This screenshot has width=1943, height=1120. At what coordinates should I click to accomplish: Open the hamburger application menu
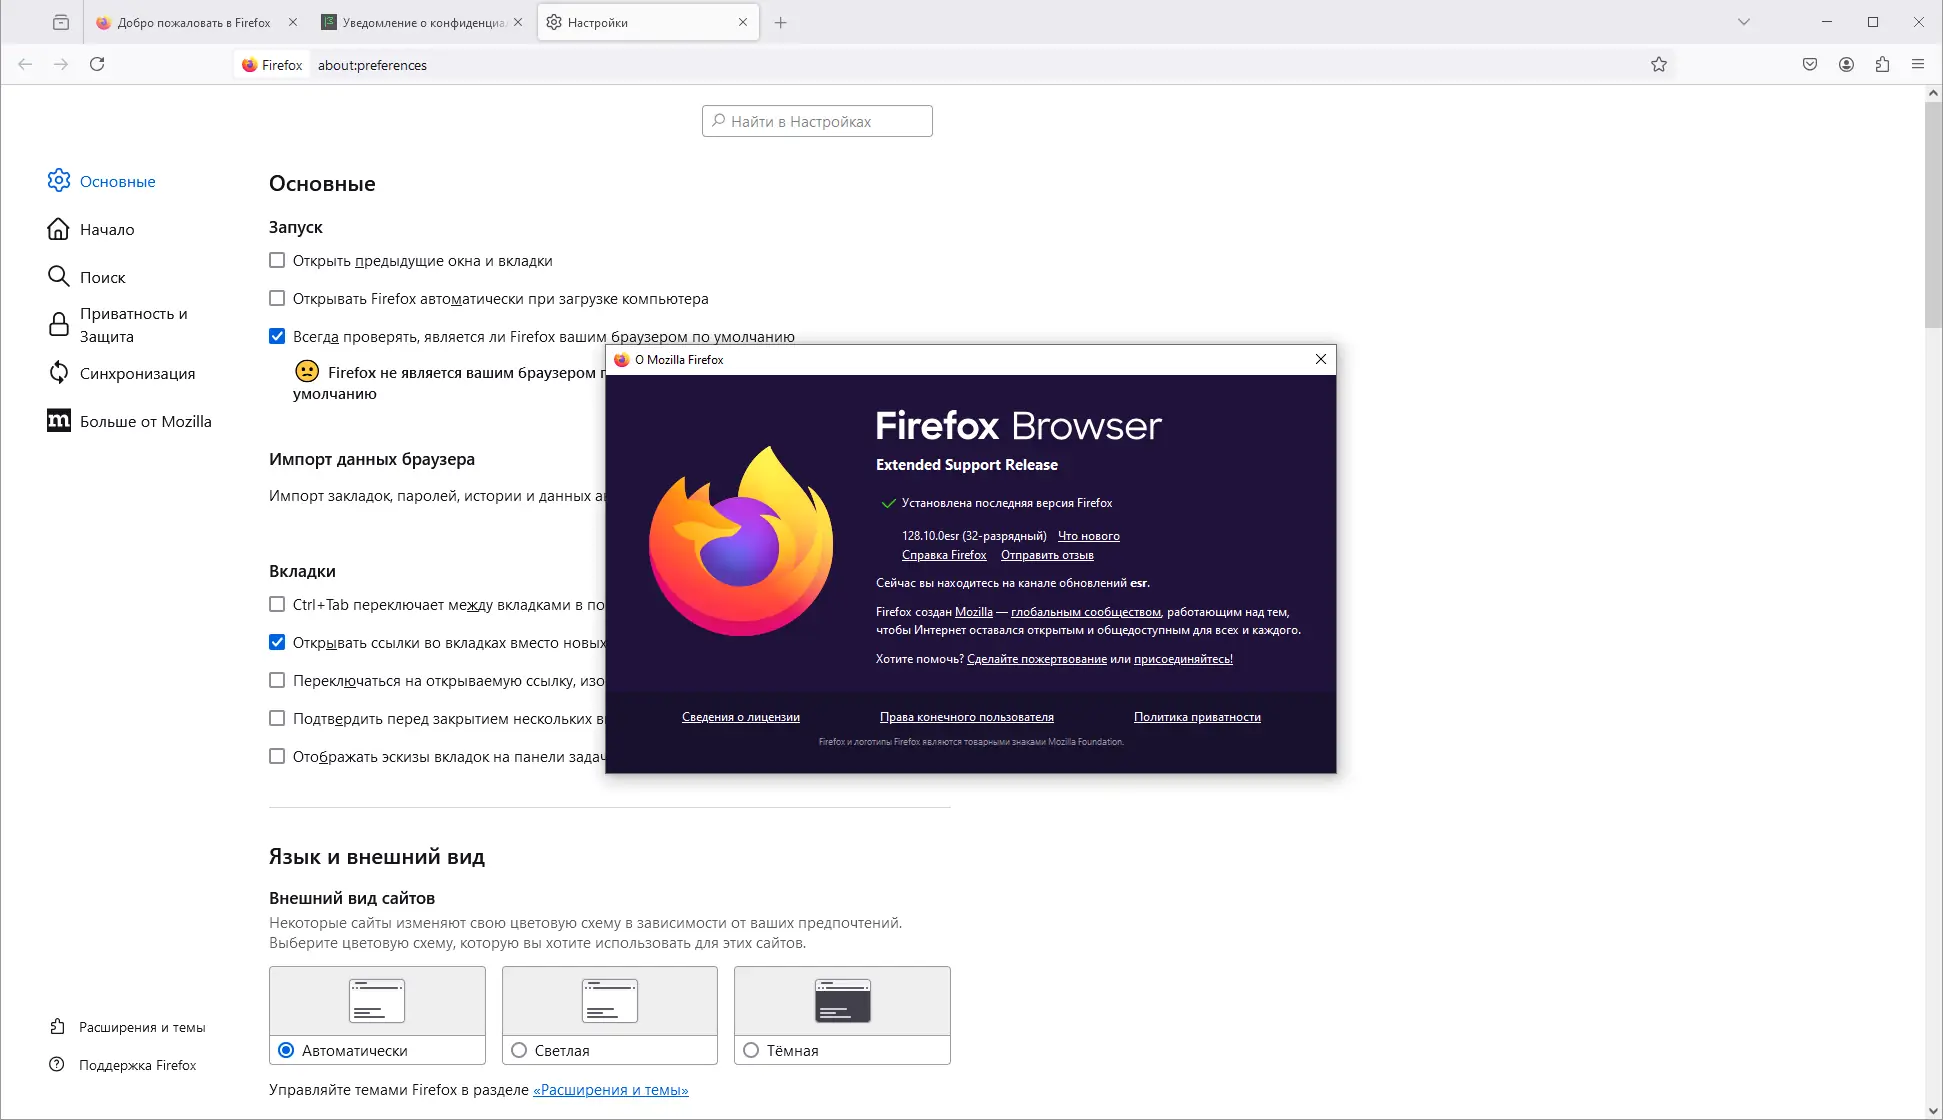(x=1918, y=64)
